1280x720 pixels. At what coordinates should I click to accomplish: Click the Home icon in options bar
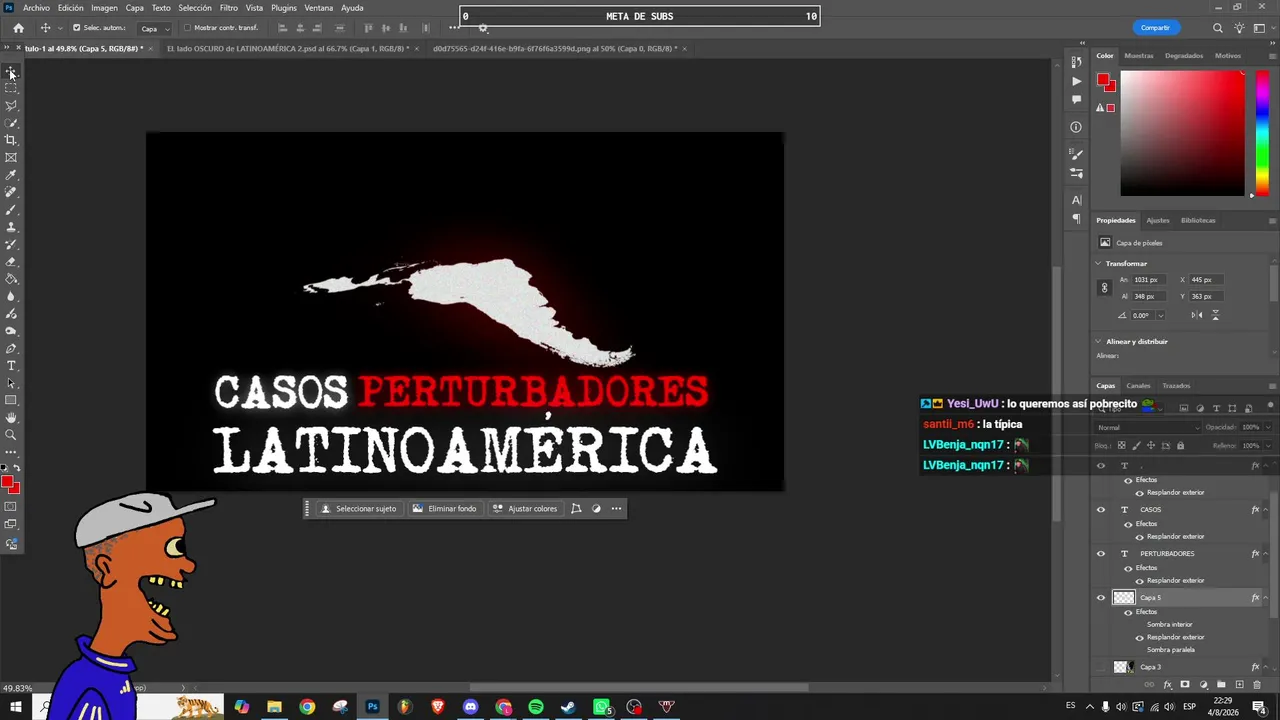click(18, 28)
